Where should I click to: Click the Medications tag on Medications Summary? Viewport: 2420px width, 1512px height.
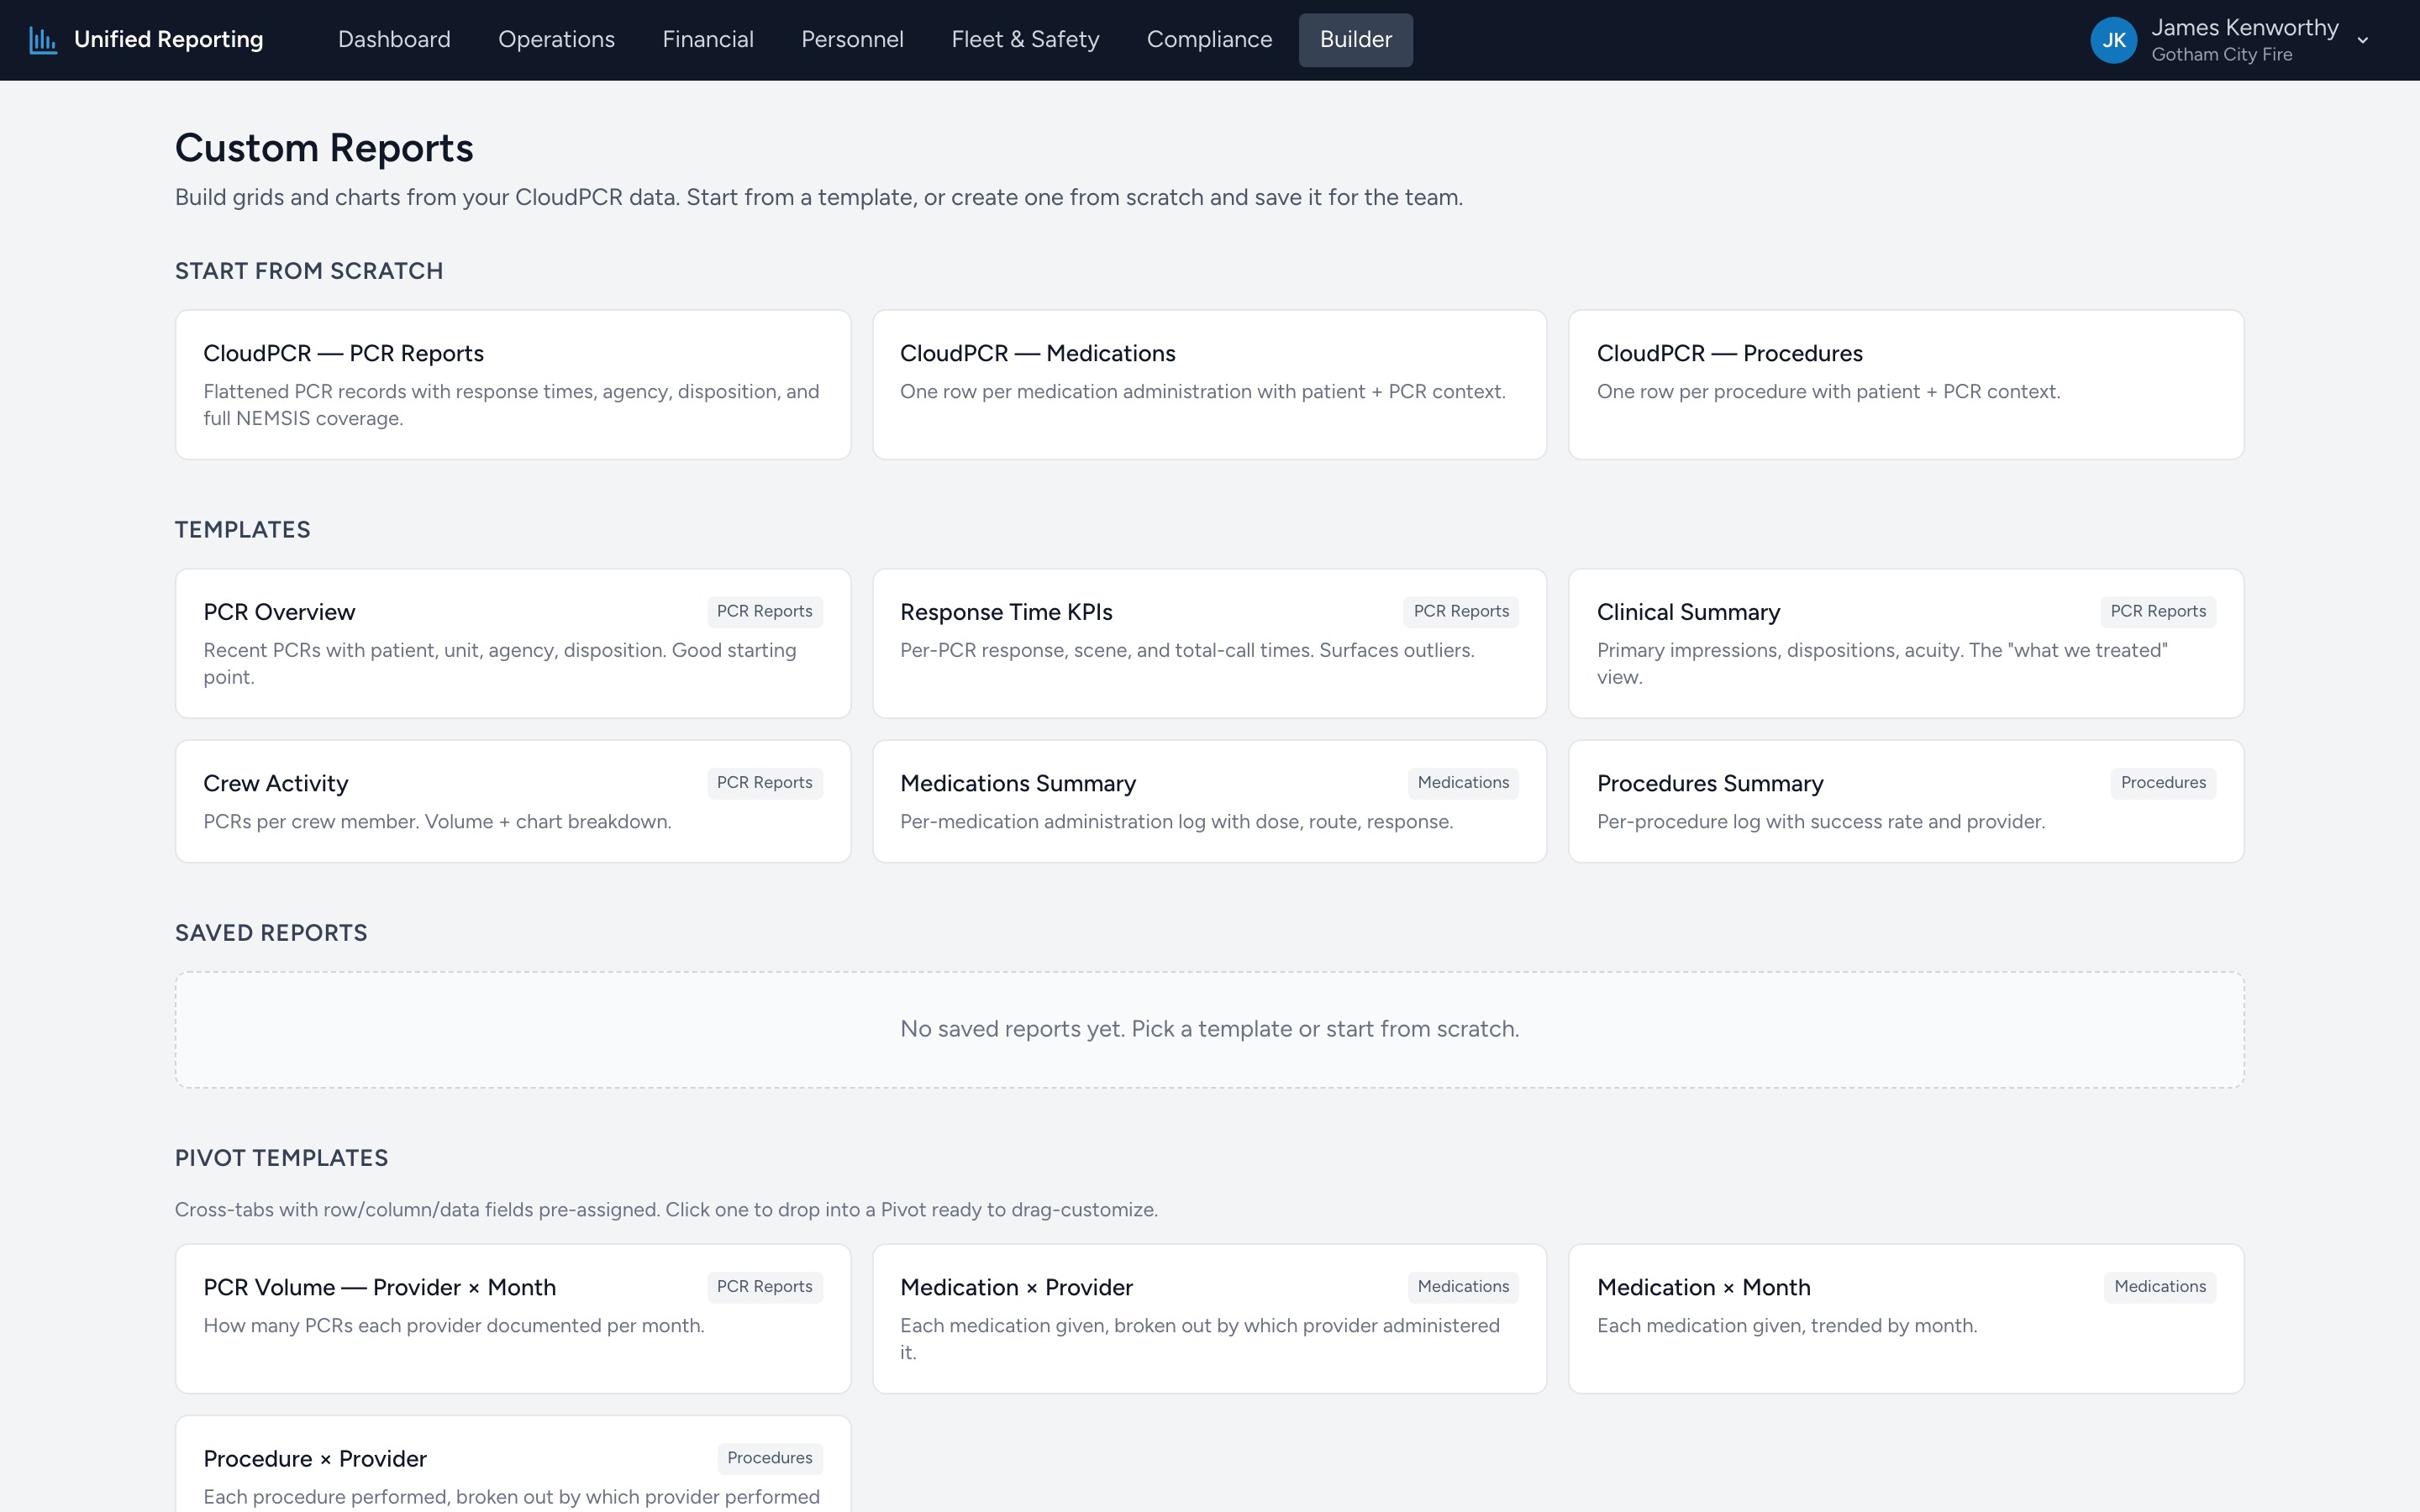(x=1463, y=783)
